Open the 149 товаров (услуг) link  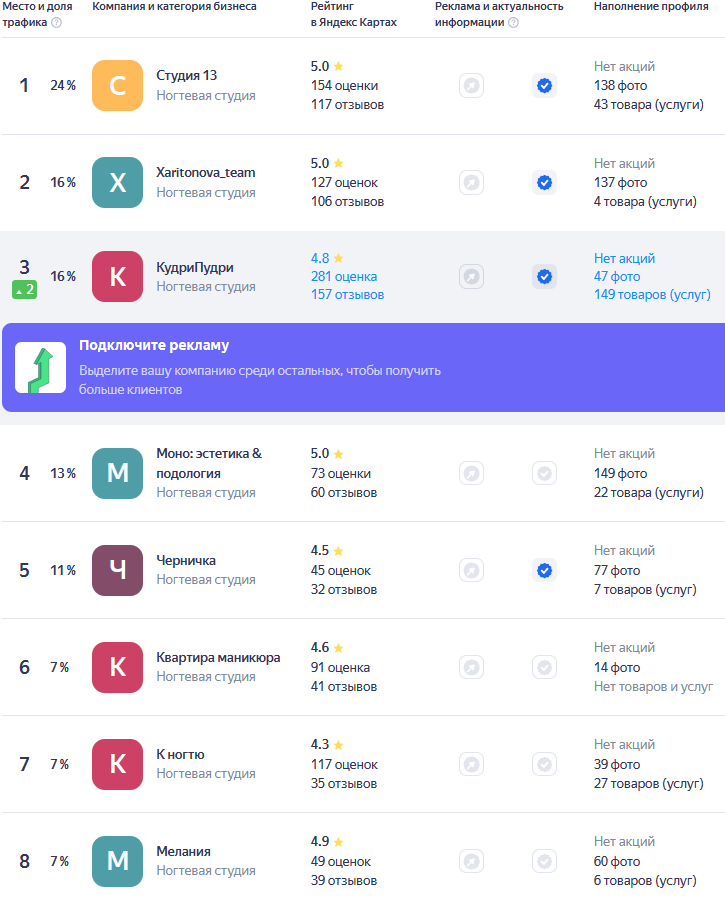click(x=652, y=294)
